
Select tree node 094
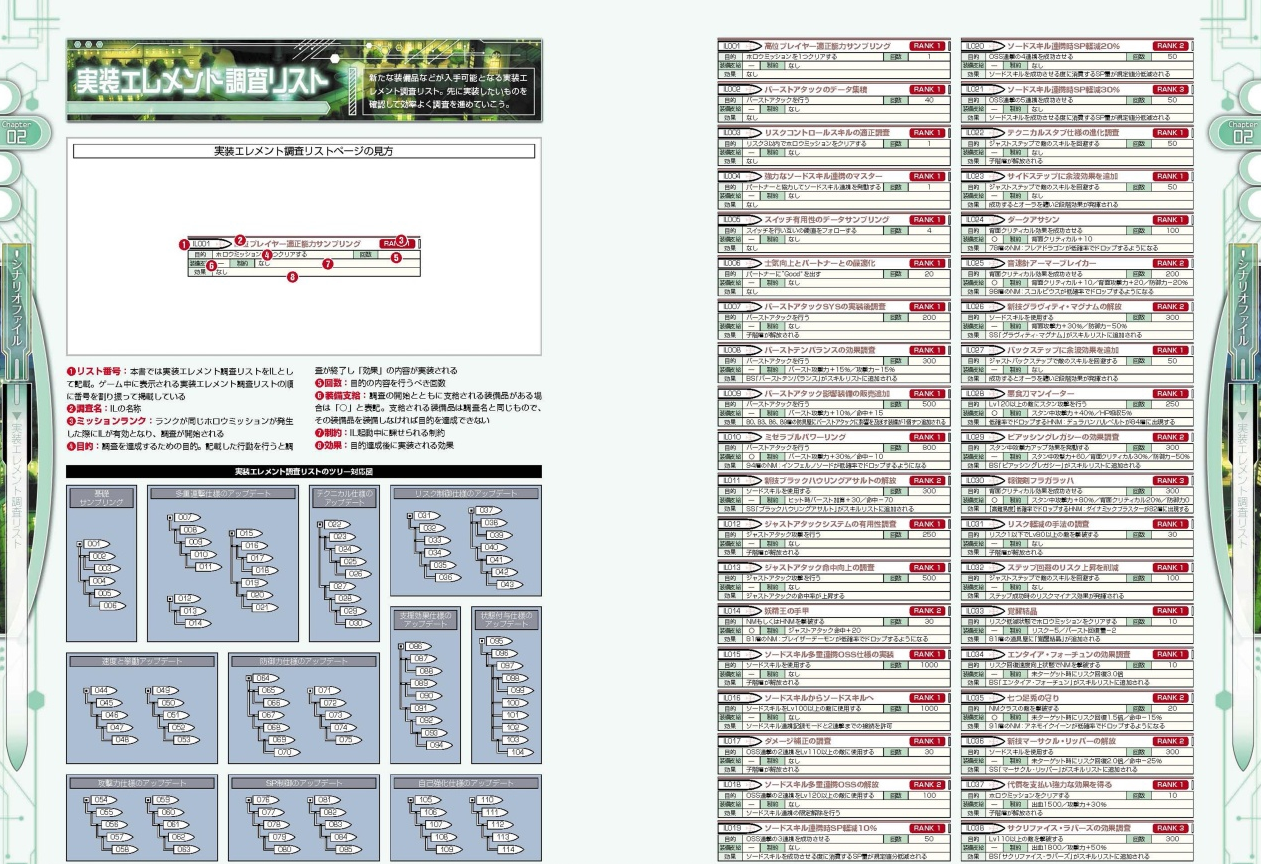(x=439, y=744)
